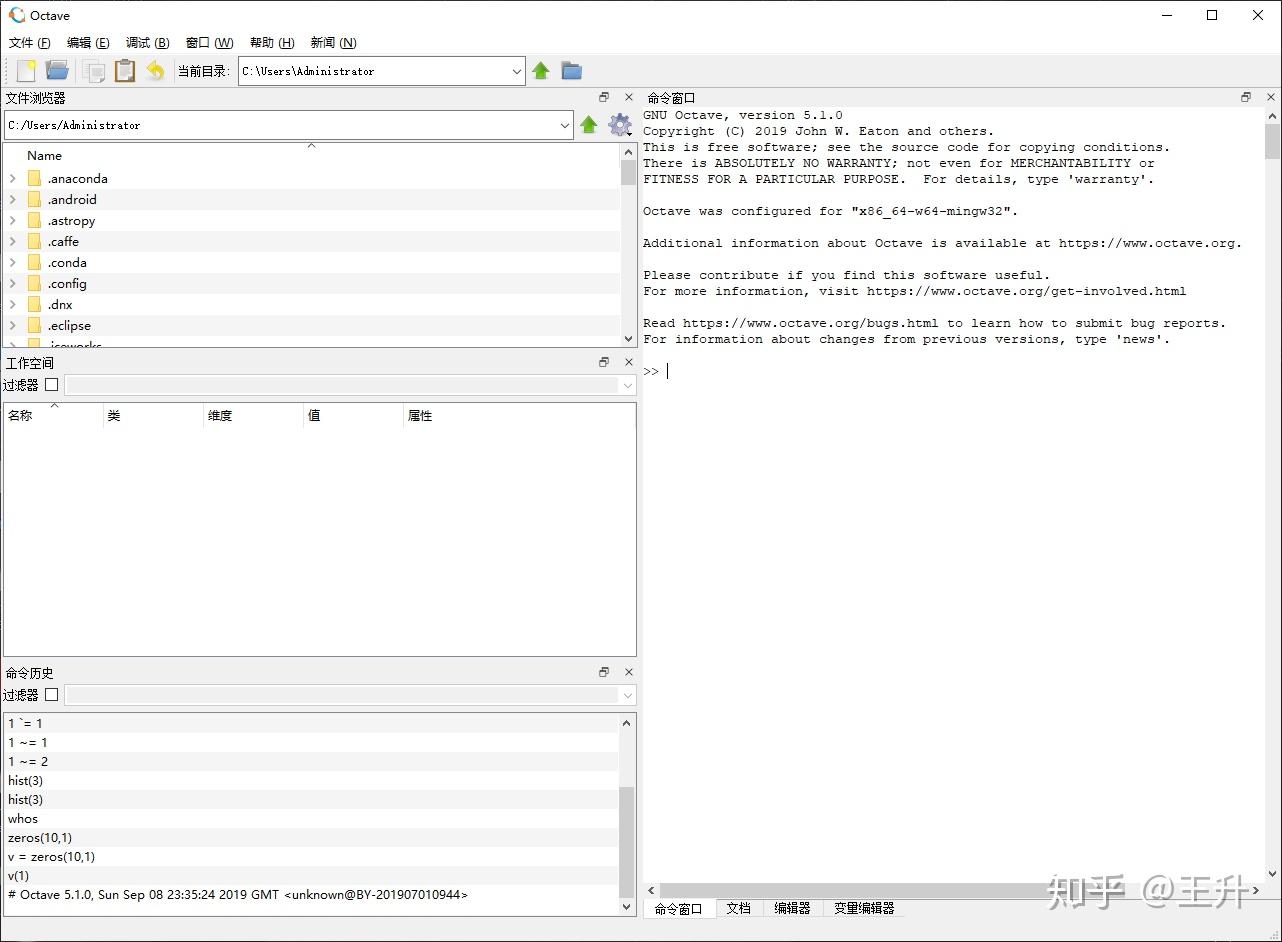Expand the .config folder
Image resolution: width=1282 pixels, height=942 pixels.
(x=12, y=283)
